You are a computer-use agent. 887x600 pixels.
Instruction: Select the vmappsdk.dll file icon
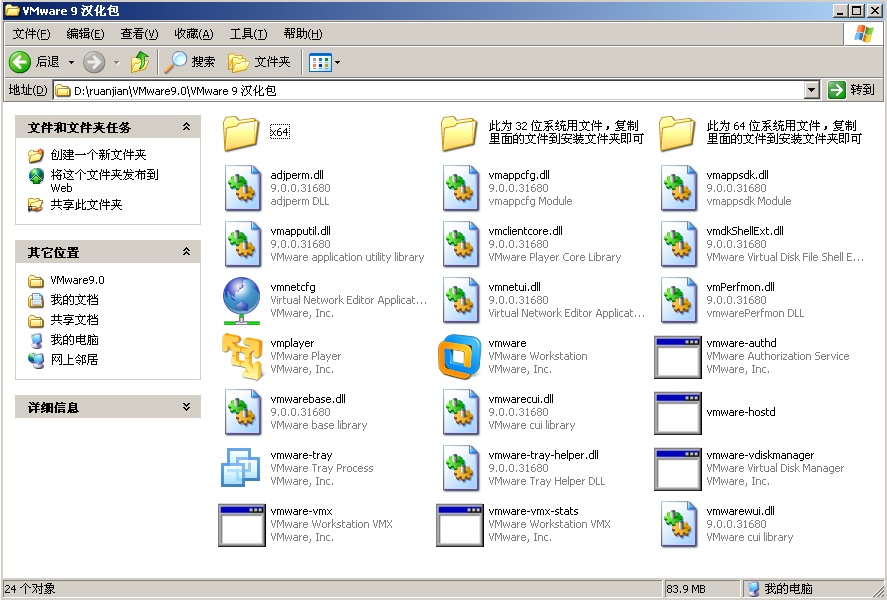coord(679,188)
